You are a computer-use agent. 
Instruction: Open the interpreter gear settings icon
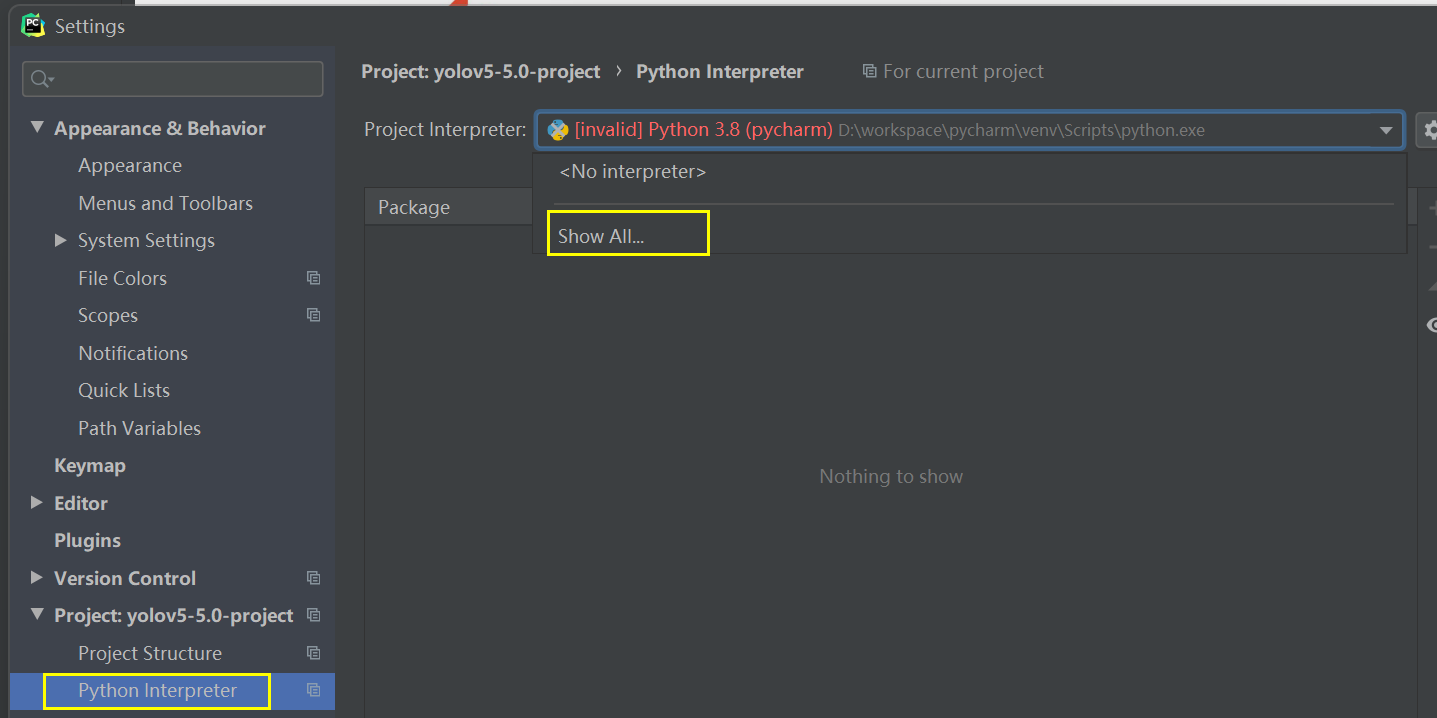pyautogui.click(x=1428, y=130)
